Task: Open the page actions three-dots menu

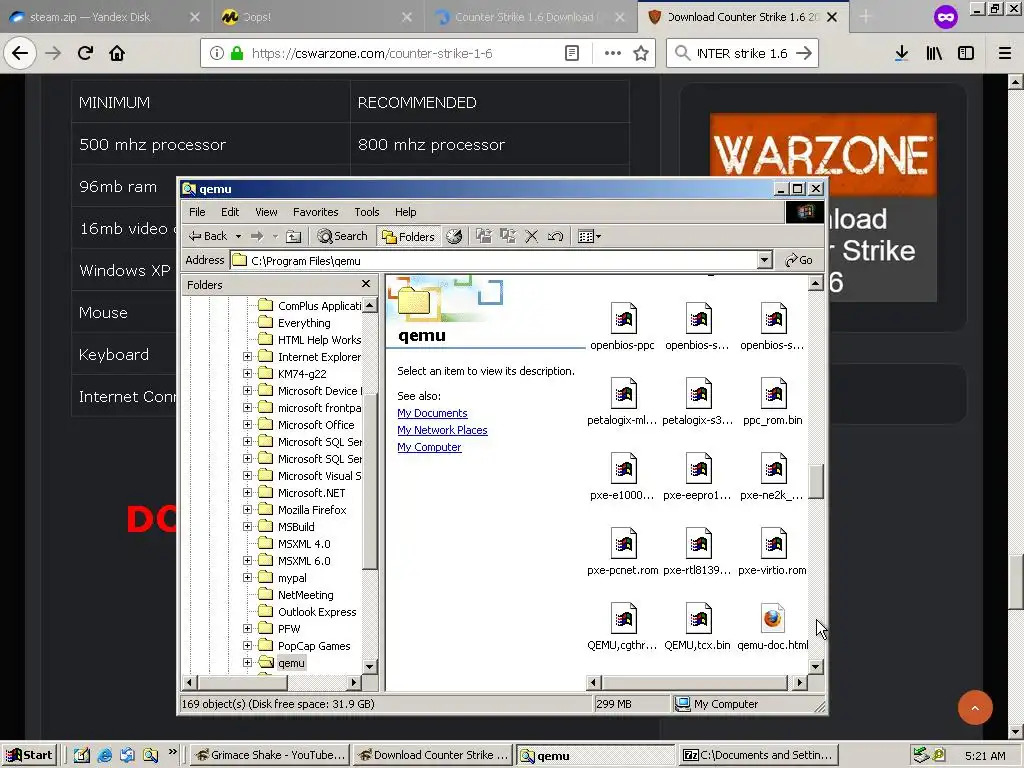Action: pyautogui.click(x=613, y=53)
